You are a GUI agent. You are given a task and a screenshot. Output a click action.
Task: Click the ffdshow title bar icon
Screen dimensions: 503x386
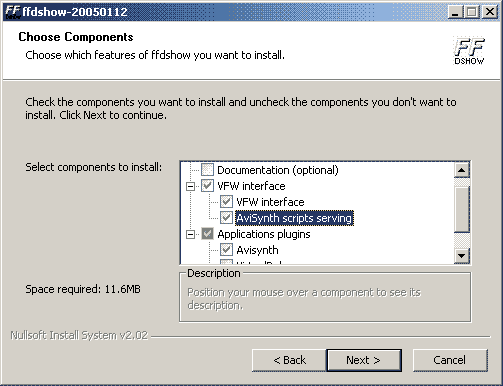tap(13, 12)
